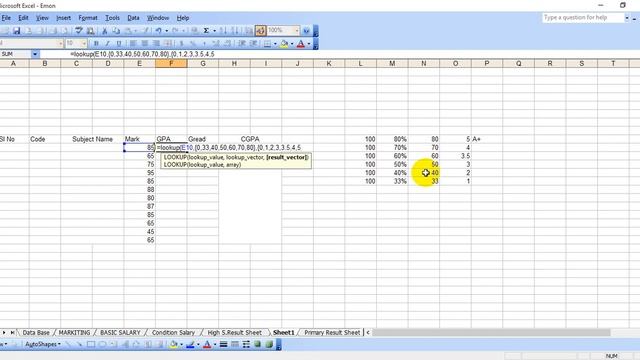Toggle Underline formatting

[119, 44]
